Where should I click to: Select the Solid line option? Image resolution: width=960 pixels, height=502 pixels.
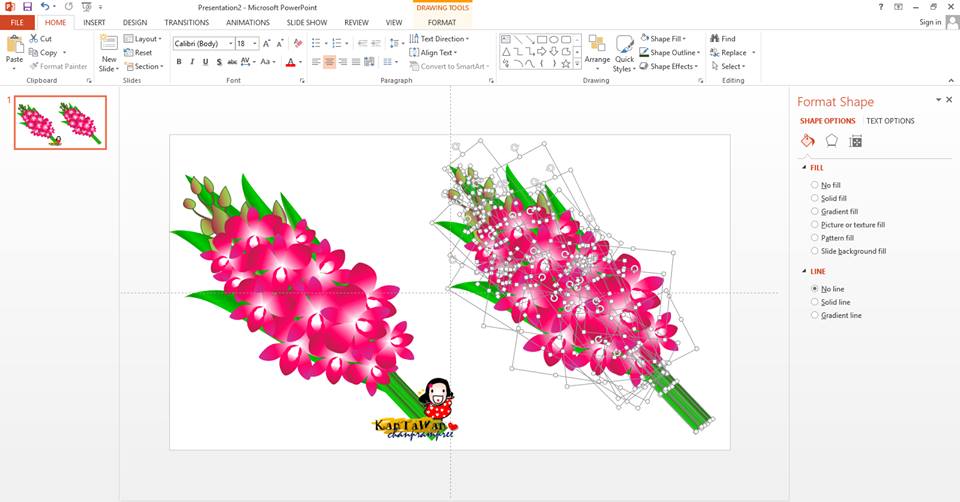click(831, 302)
